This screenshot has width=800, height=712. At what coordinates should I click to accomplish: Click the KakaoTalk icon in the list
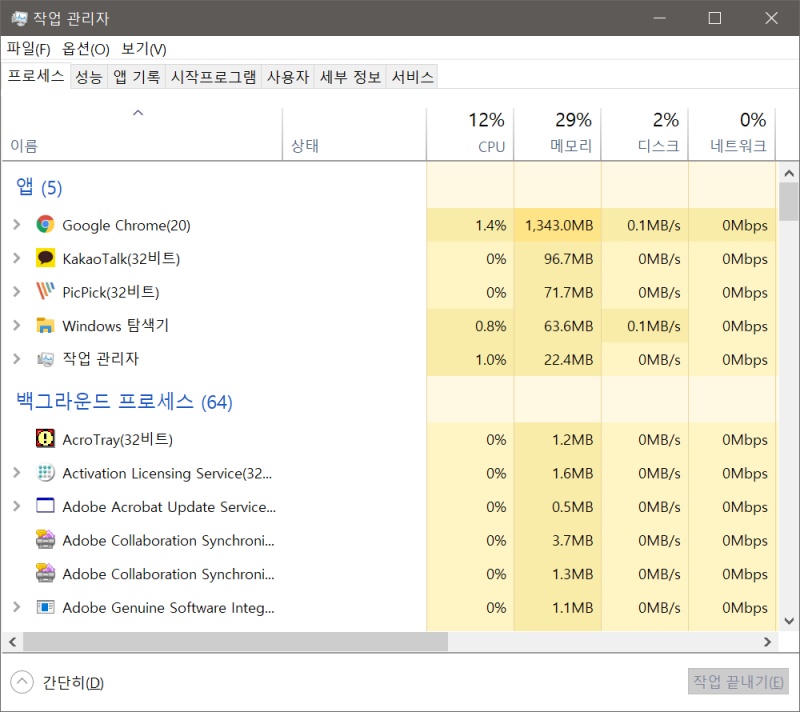point(45,258)
